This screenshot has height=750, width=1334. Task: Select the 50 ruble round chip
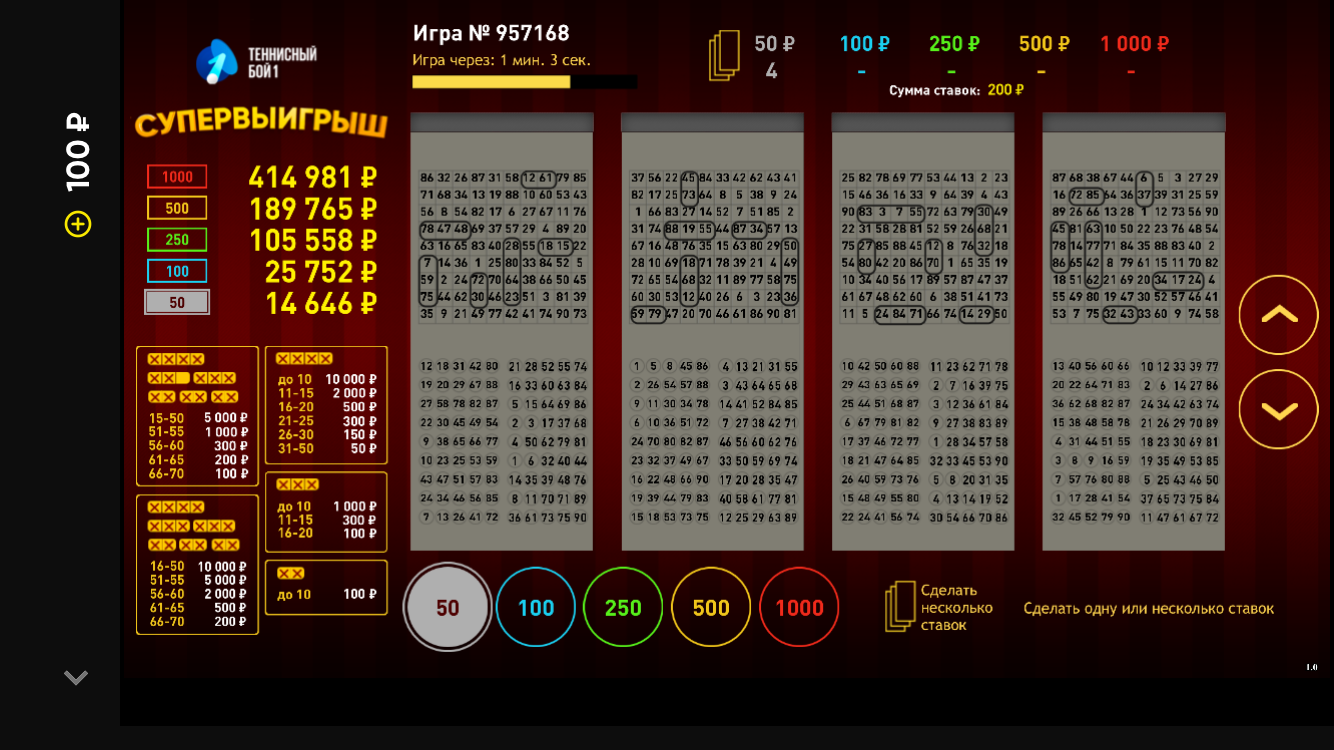click(447, 607)
